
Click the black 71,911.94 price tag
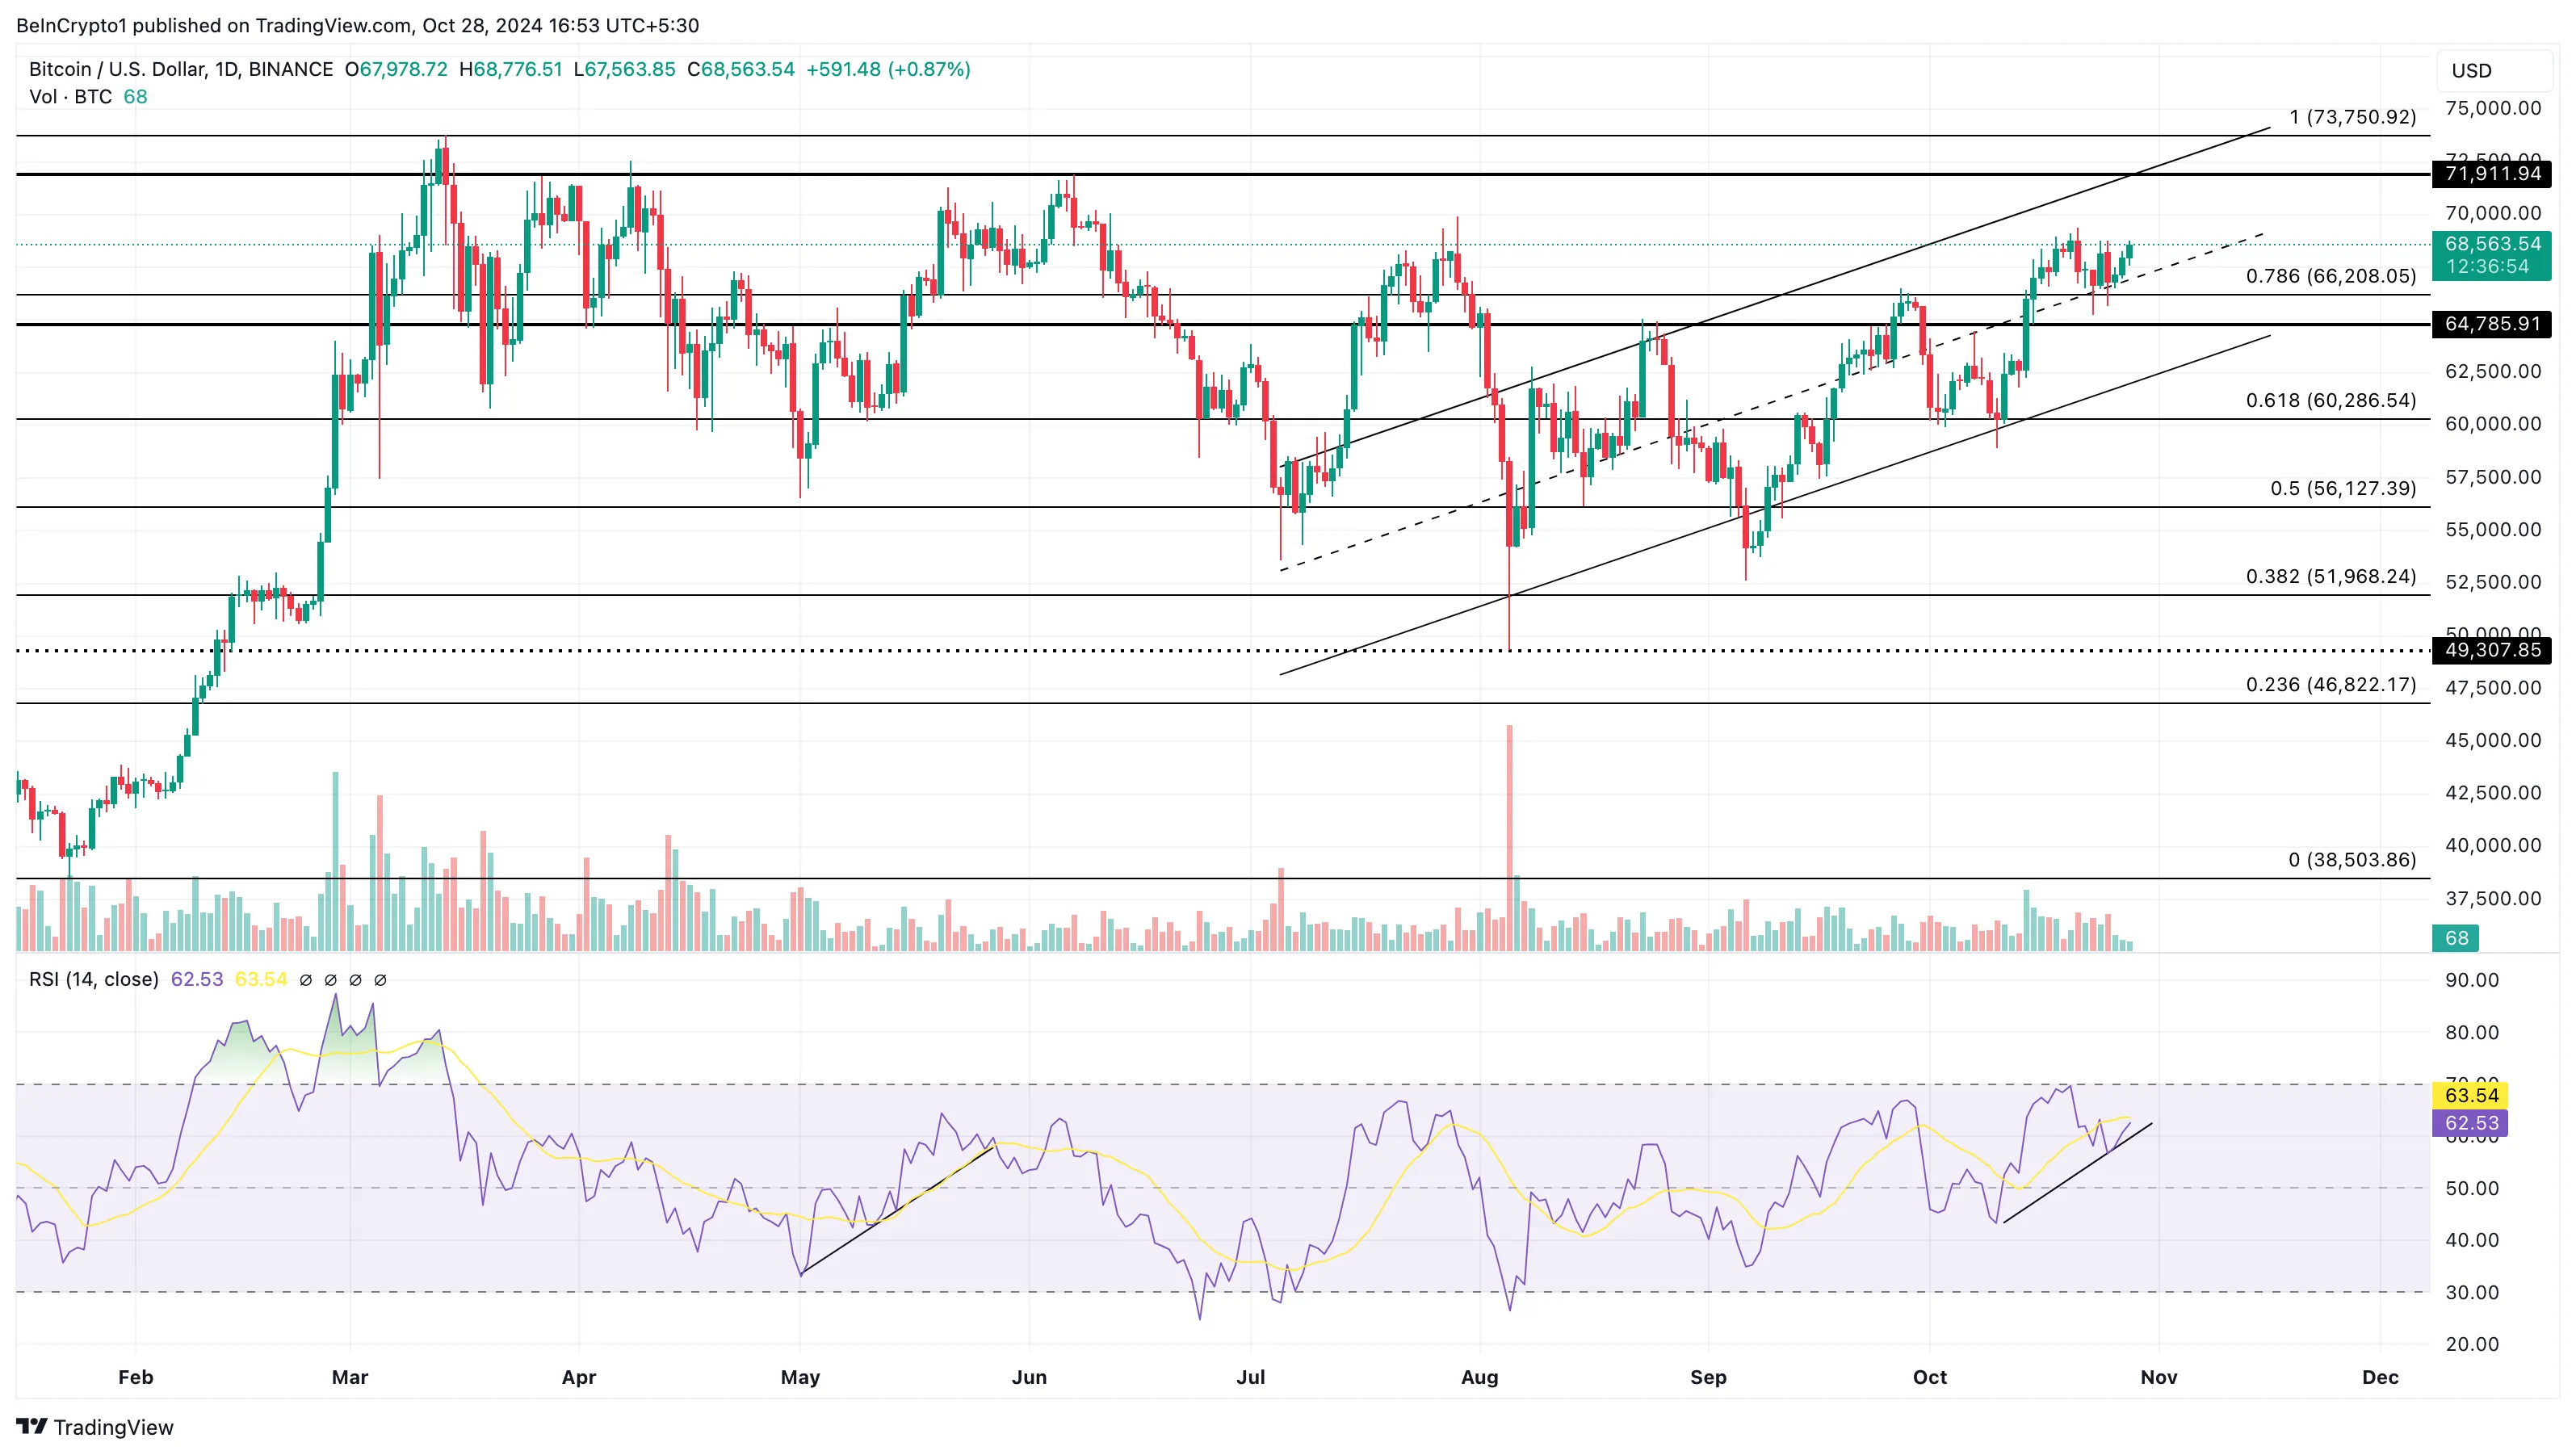2491,174
